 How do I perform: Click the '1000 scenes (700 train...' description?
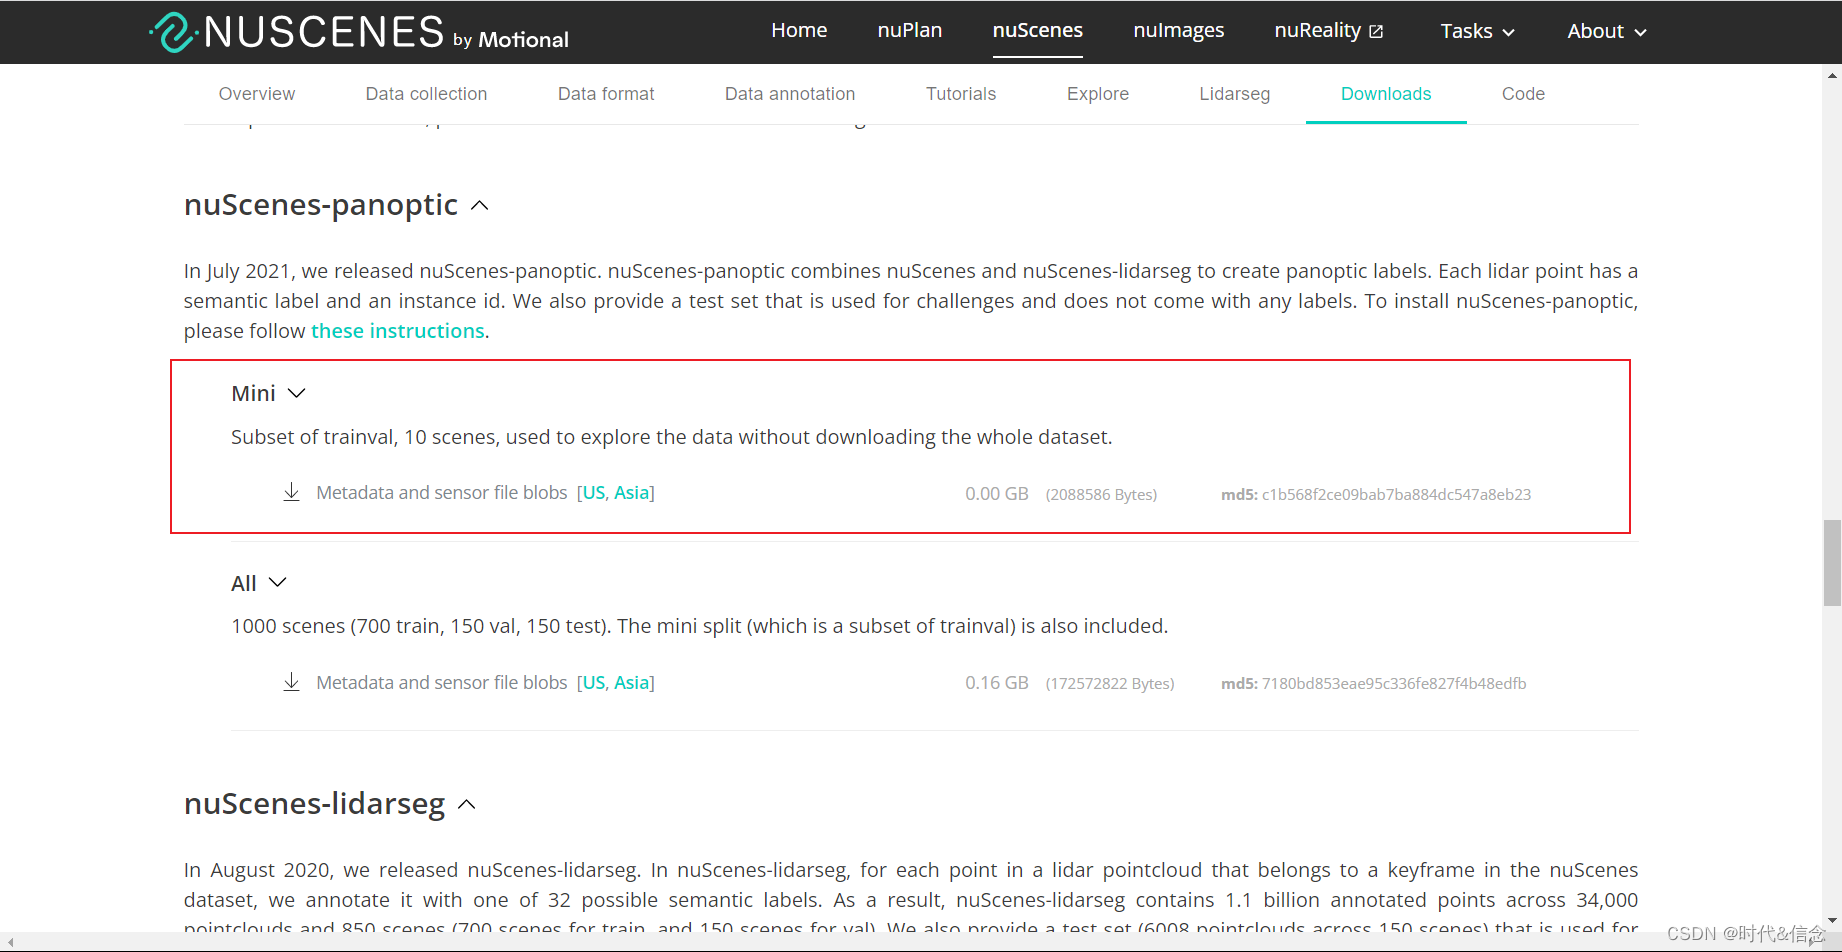tap(700, 626)
